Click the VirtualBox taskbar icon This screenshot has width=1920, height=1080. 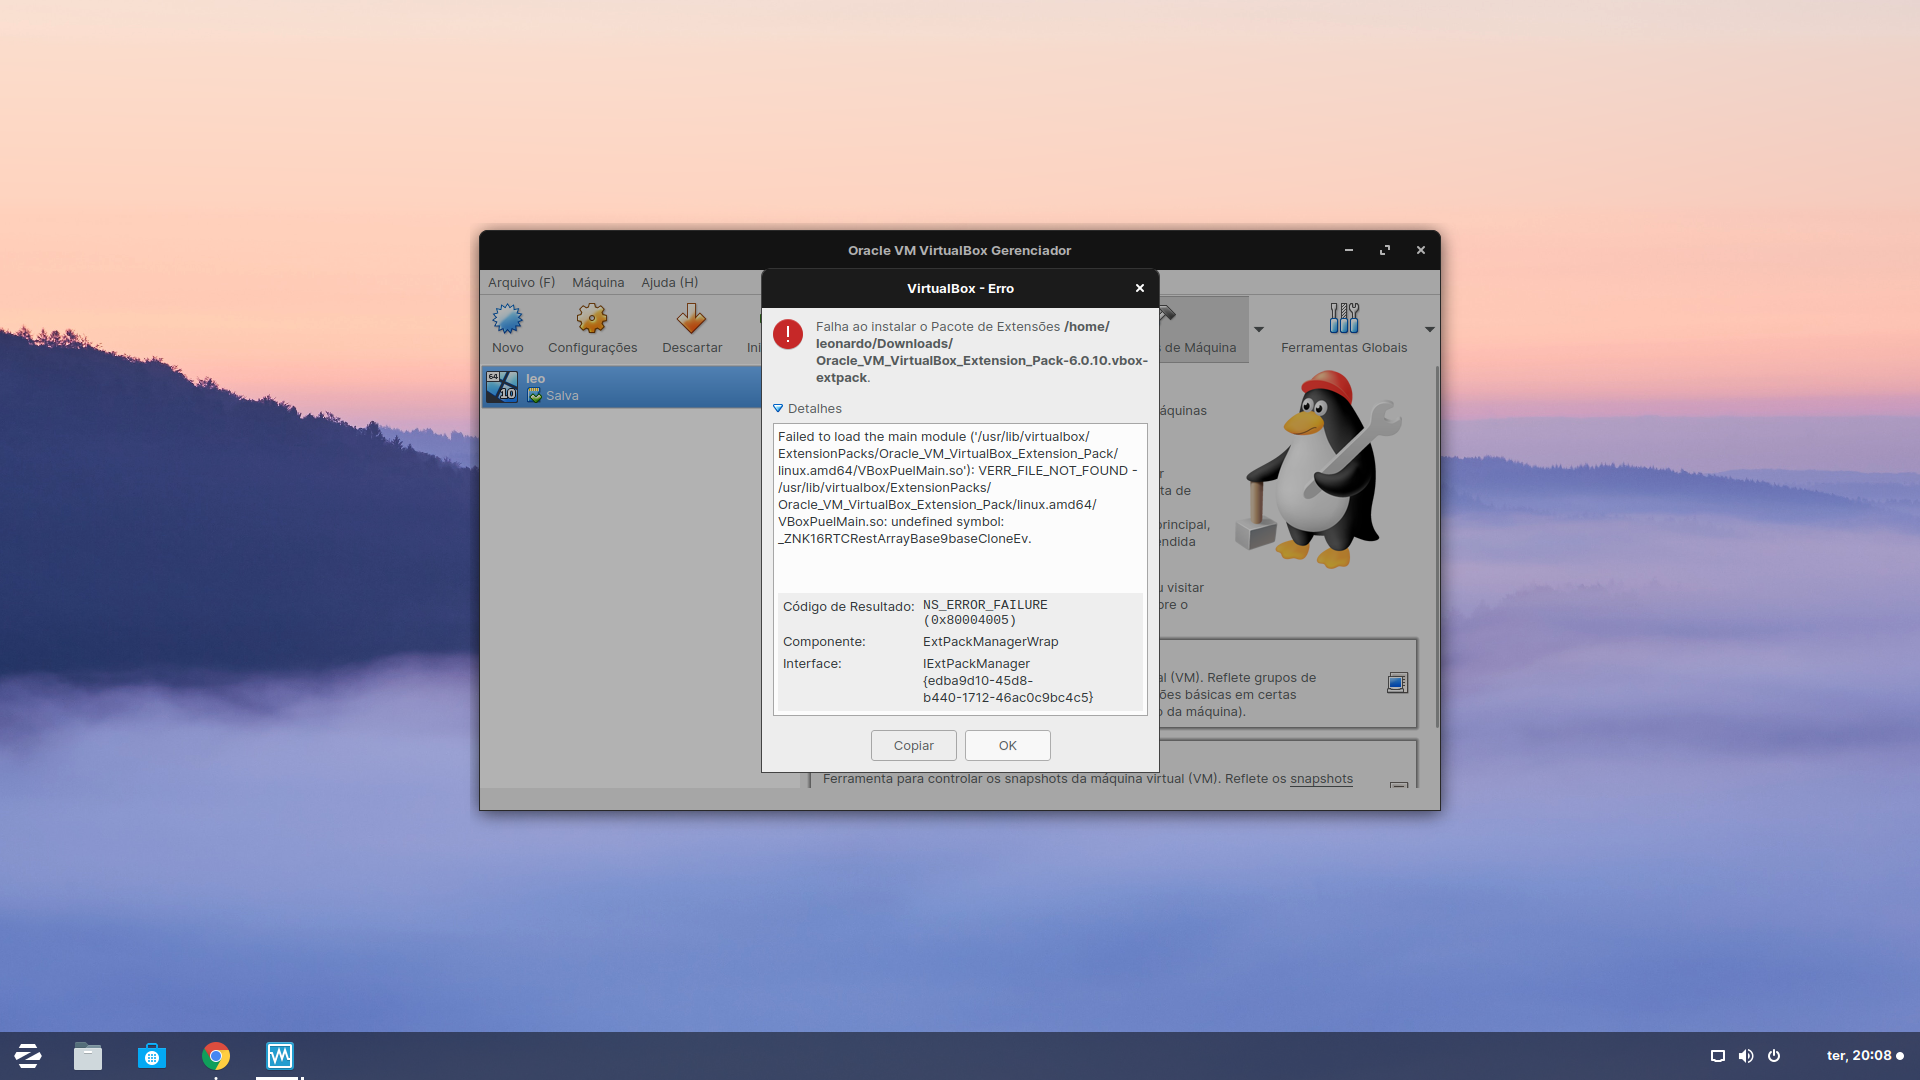280,1056
